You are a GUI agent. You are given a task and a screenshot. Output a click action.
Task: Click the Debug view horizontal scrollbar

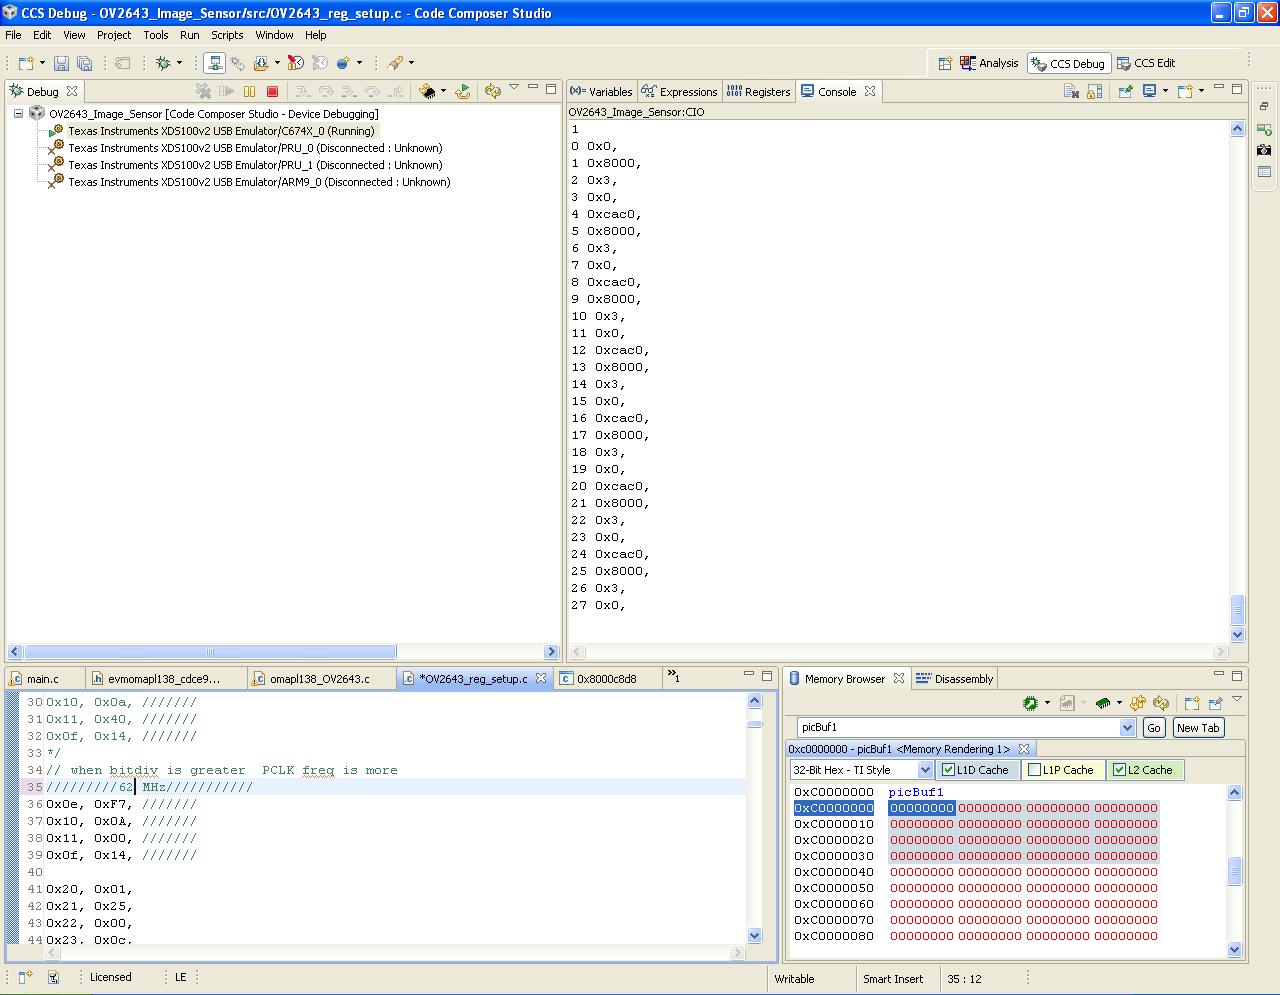pyautogui.click(x=210, y=652)
